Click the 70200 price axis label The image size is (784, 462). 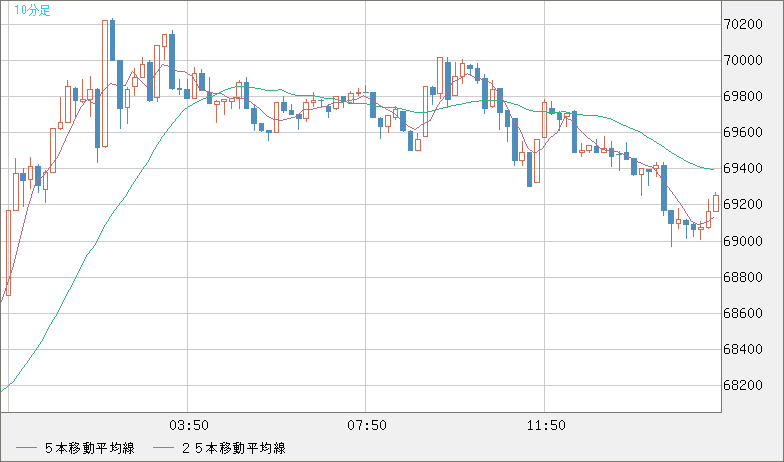[743, 24]
